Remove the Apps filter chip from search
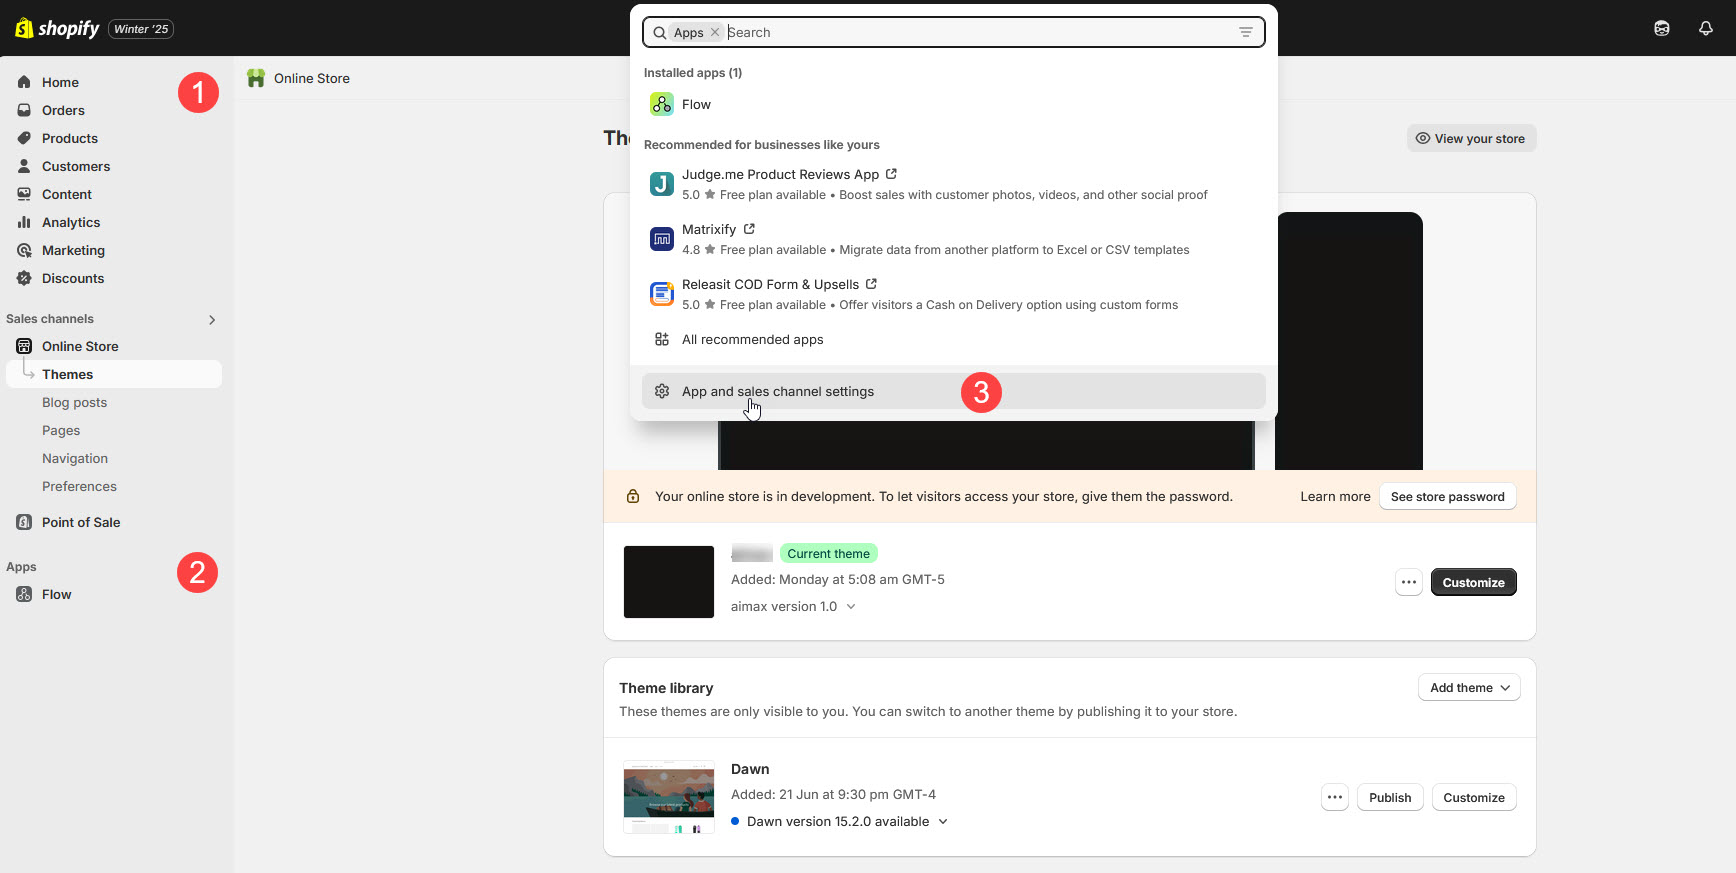The height and width of the screenshot is (873, 1736). tap(715, 32)
